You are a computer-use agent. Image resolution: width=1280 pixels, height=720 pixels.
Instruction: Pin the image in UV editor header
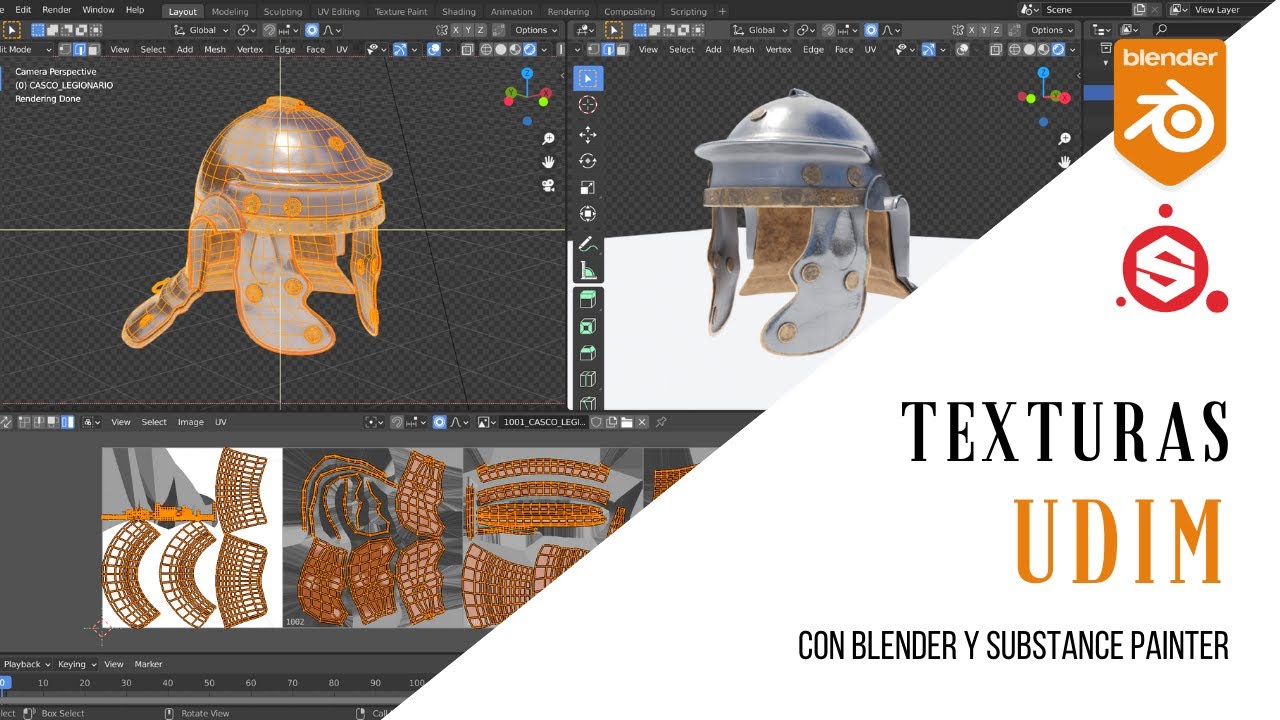pos(661,422)
